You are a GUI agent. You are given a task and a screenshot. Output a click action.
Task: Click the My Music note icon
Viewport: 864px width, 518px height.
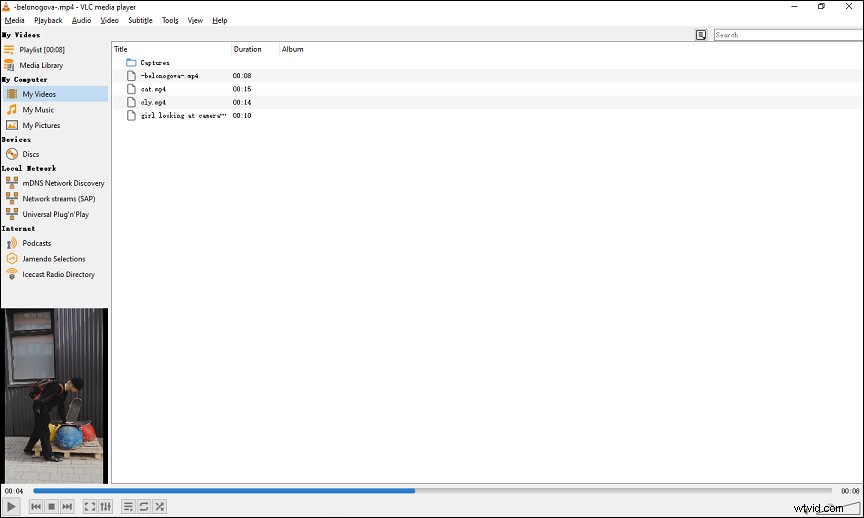(12, 110)
